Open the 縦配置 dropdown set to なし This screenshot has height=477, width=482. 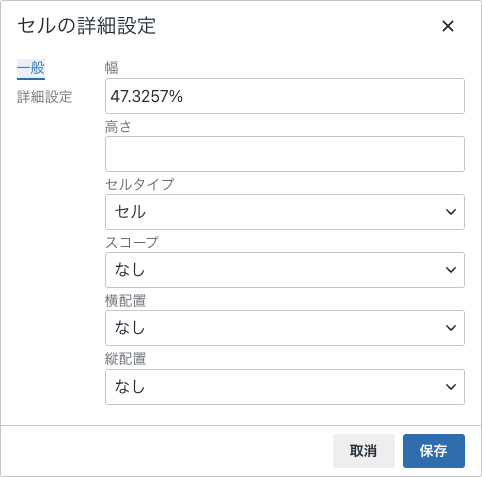click(285, 387)
